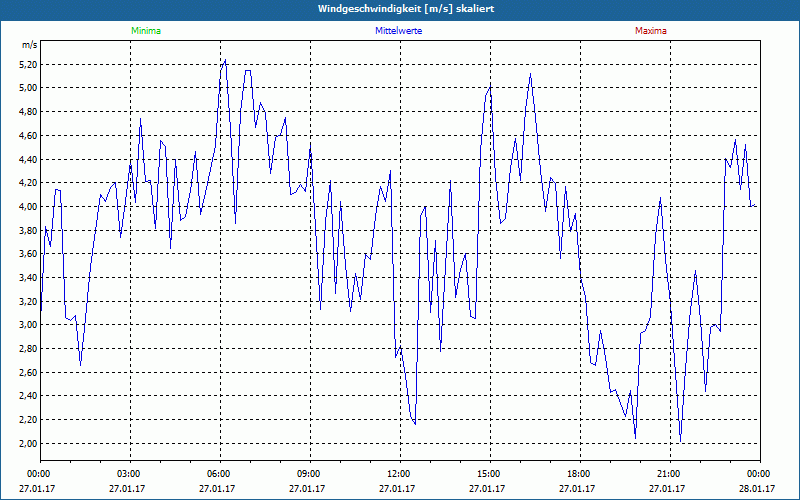
Task: Click the 4,00 y-axis value
Action: point(30,207)
